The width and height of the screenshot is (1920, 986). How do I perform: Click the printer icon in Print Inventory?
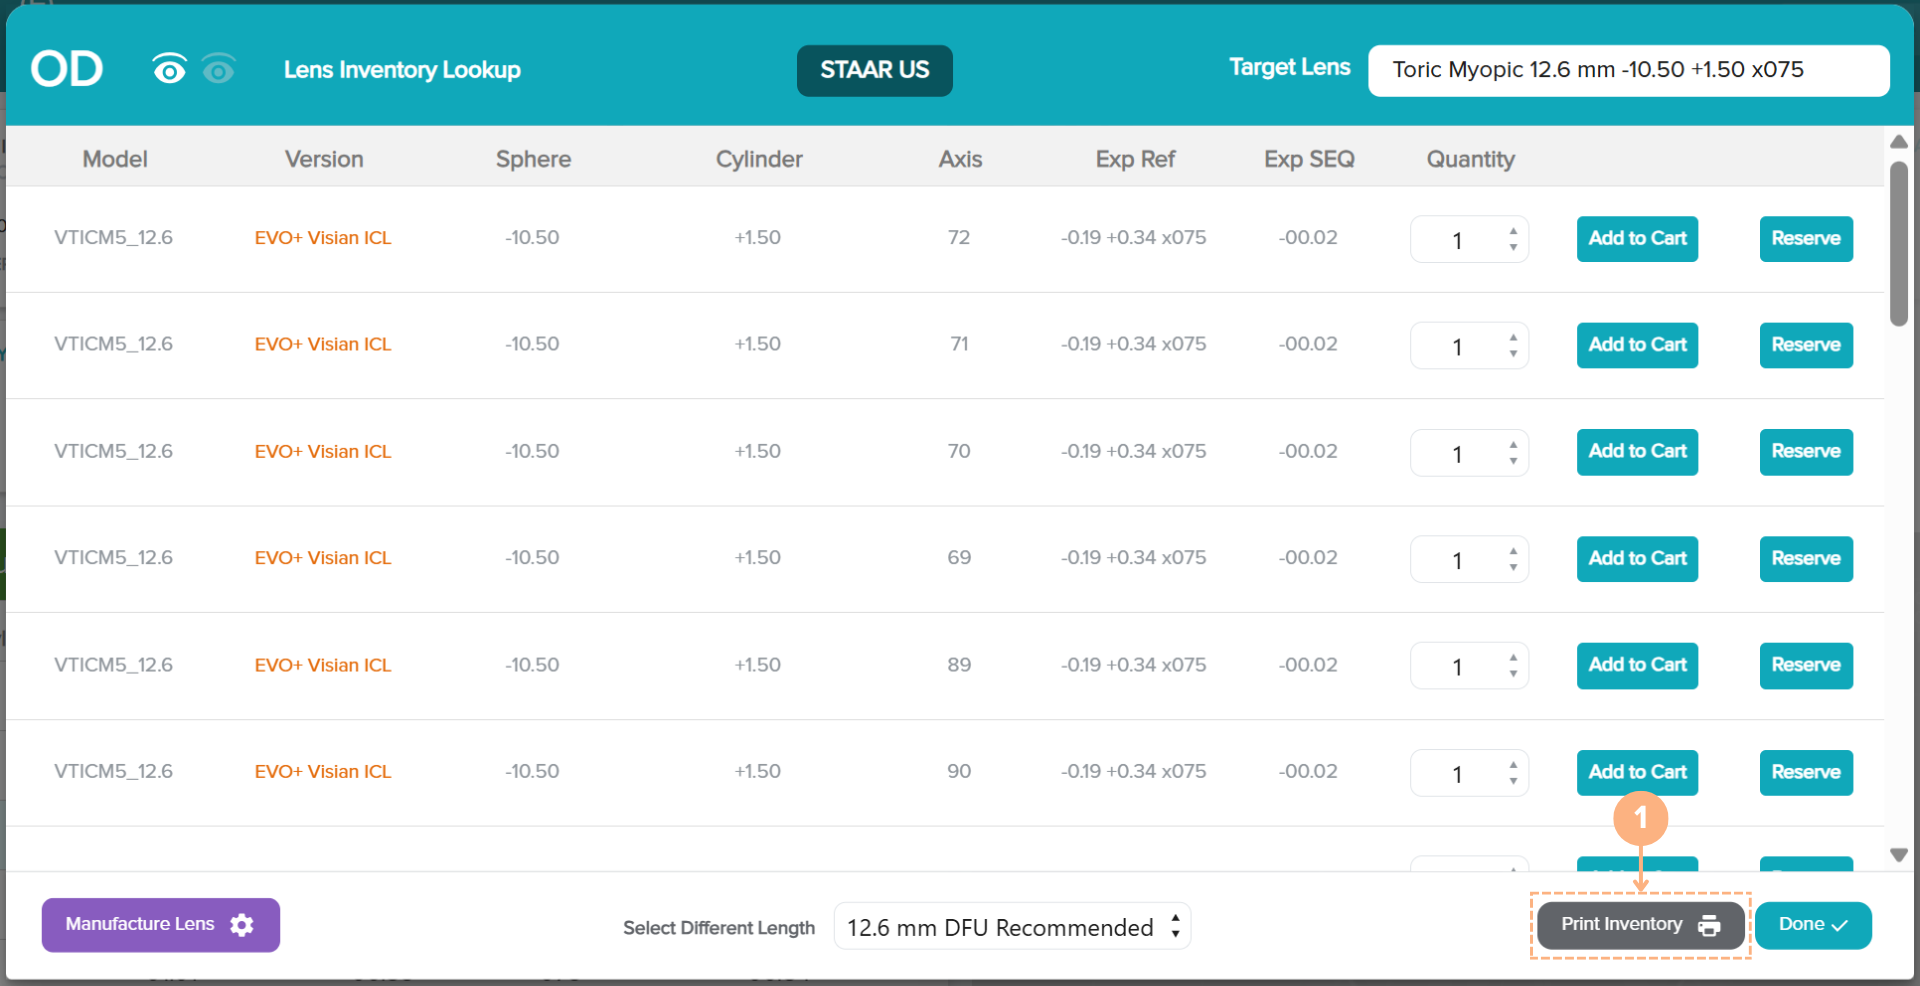pos(1709,926)
